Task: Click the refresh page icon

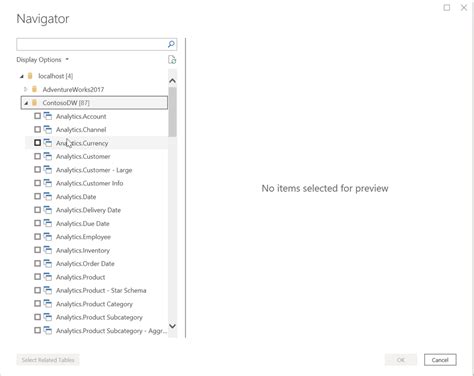Action: [x=172, y=60]
